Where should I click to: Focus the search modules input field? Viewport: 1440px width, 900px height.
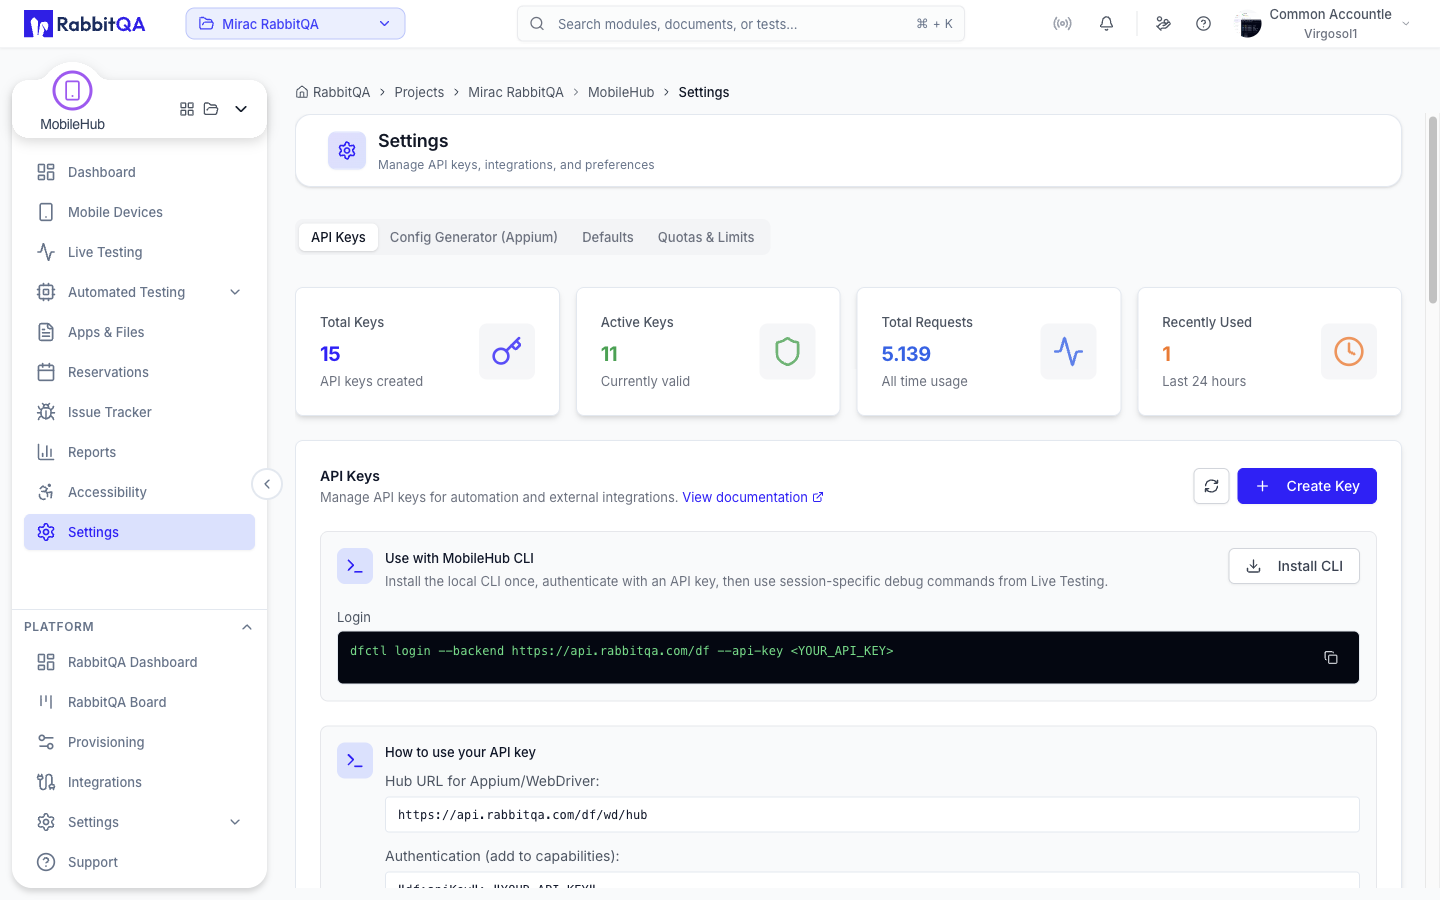pos(741,24)
